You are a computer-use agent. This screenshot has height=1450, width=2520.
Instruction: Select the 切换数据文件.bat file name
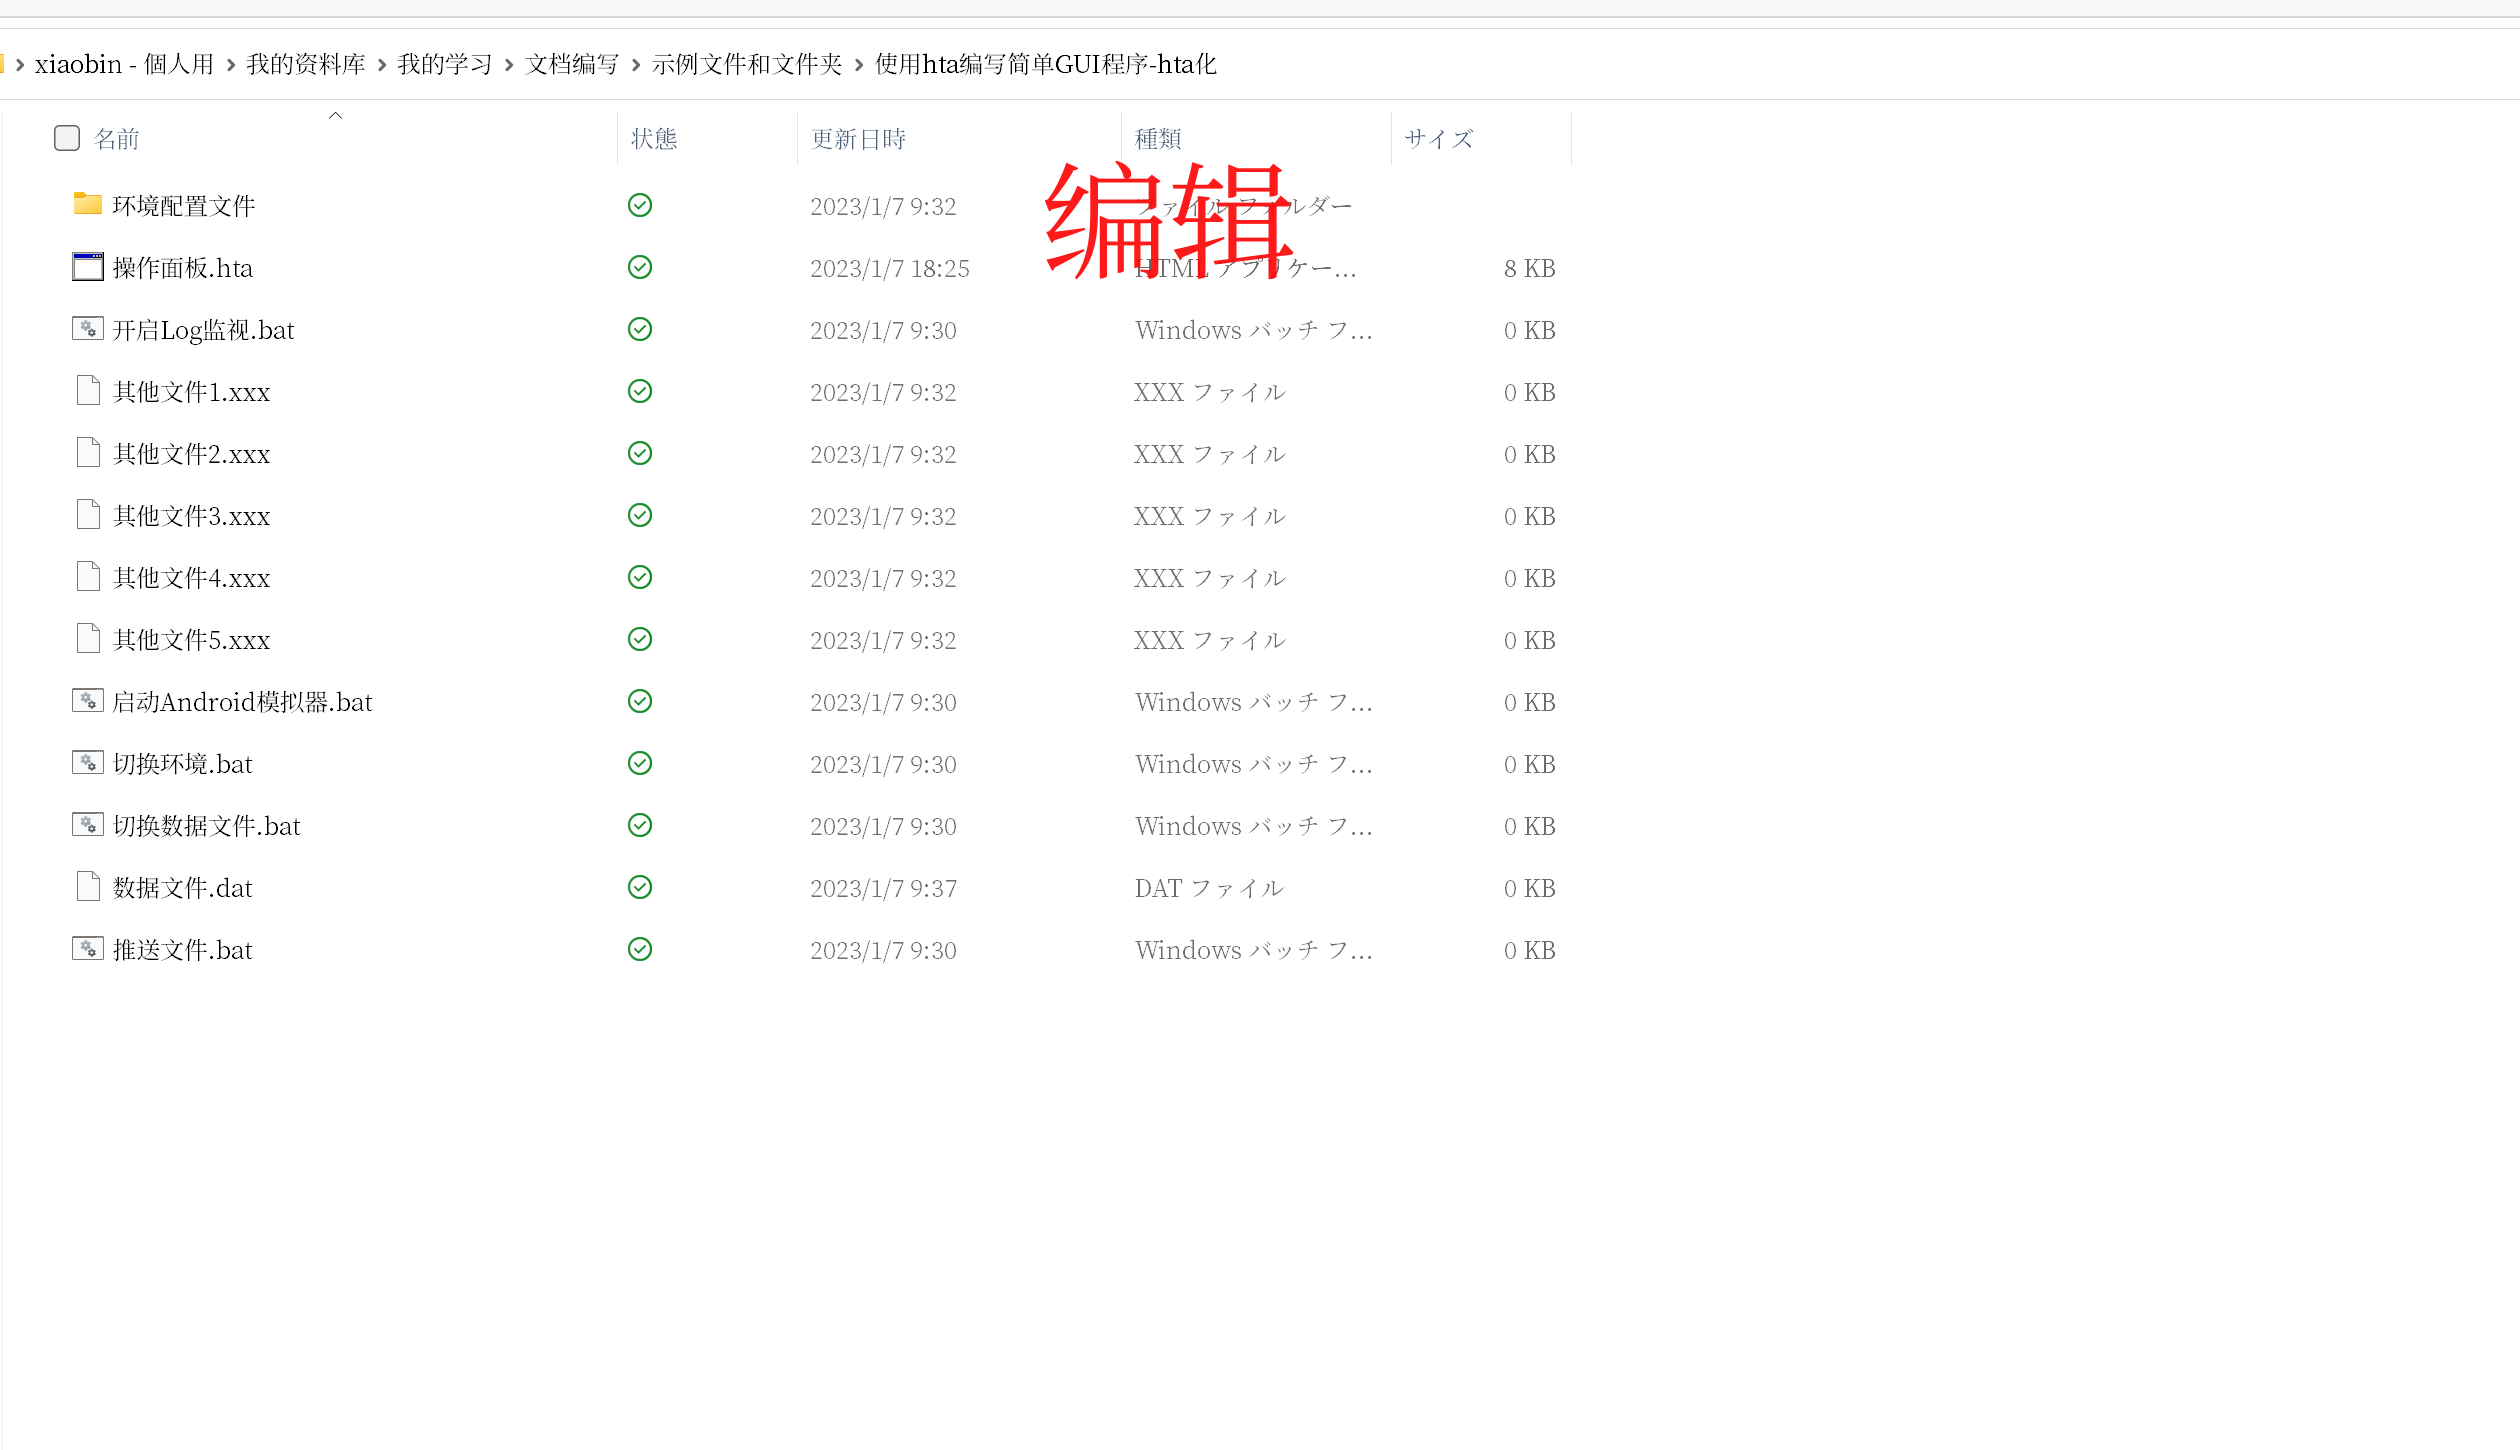point(206,826)
